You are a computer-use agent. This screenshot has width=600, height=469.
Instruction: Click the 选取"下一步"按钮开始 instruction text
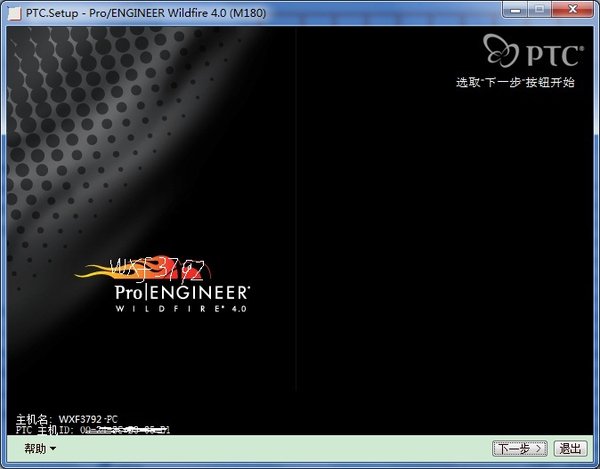(515, 82)
